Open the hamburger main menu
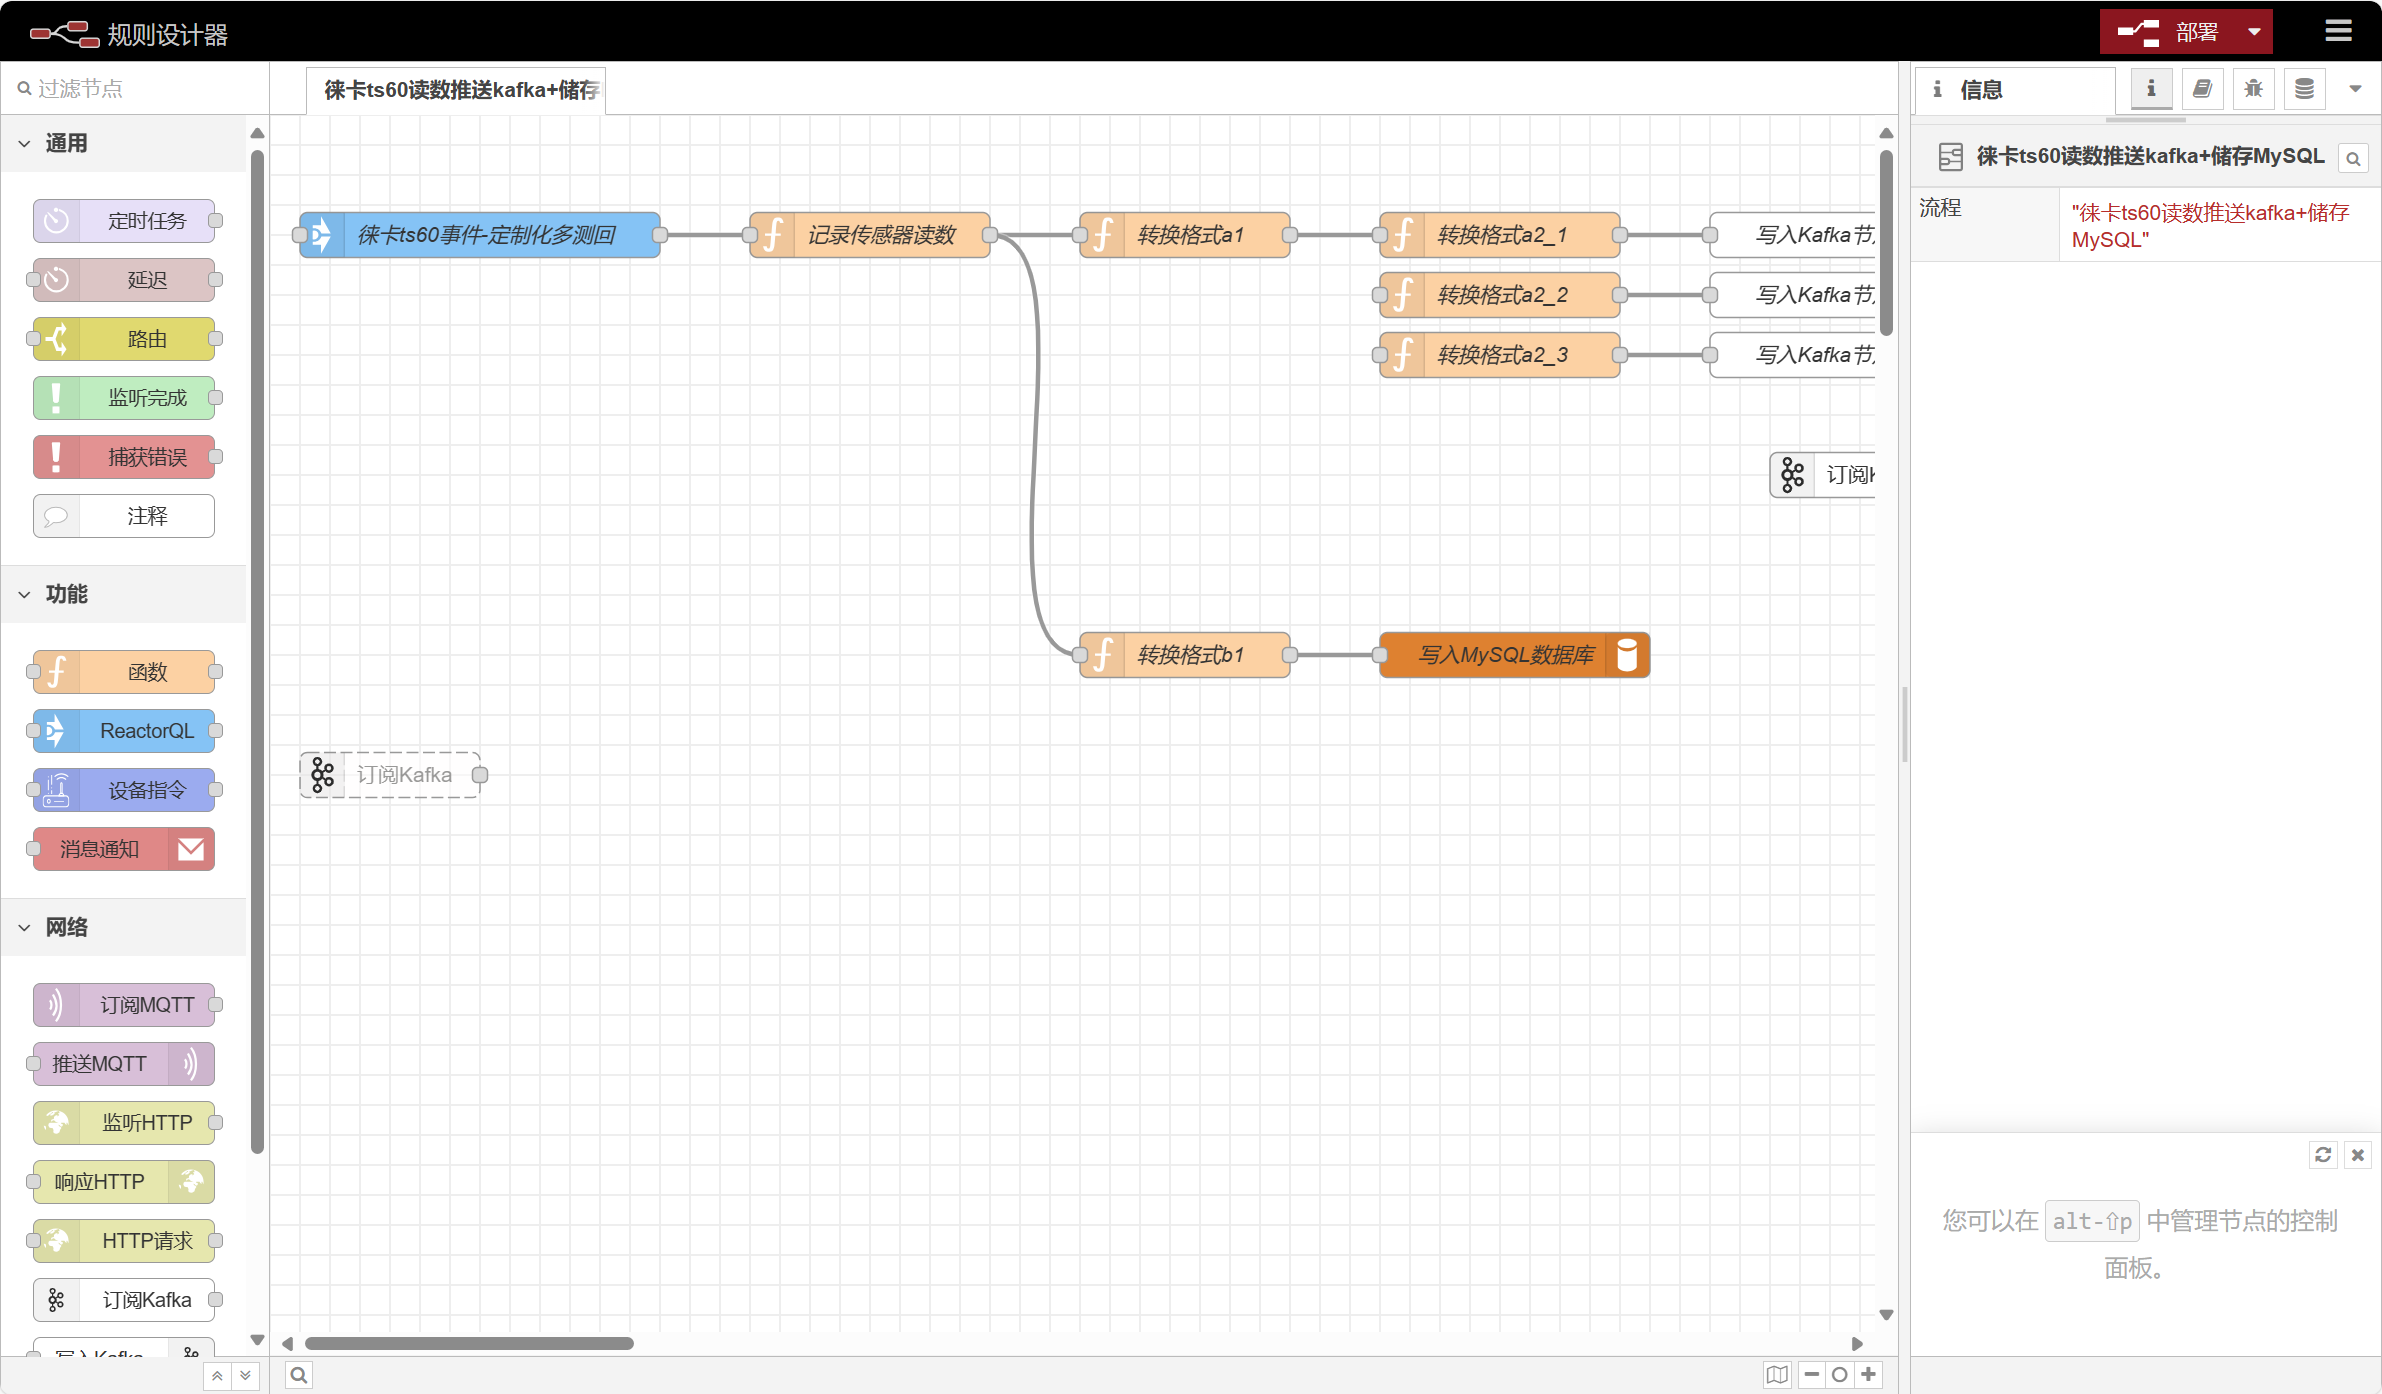The image size is (2382, 1394). (x=2338, y=31)
